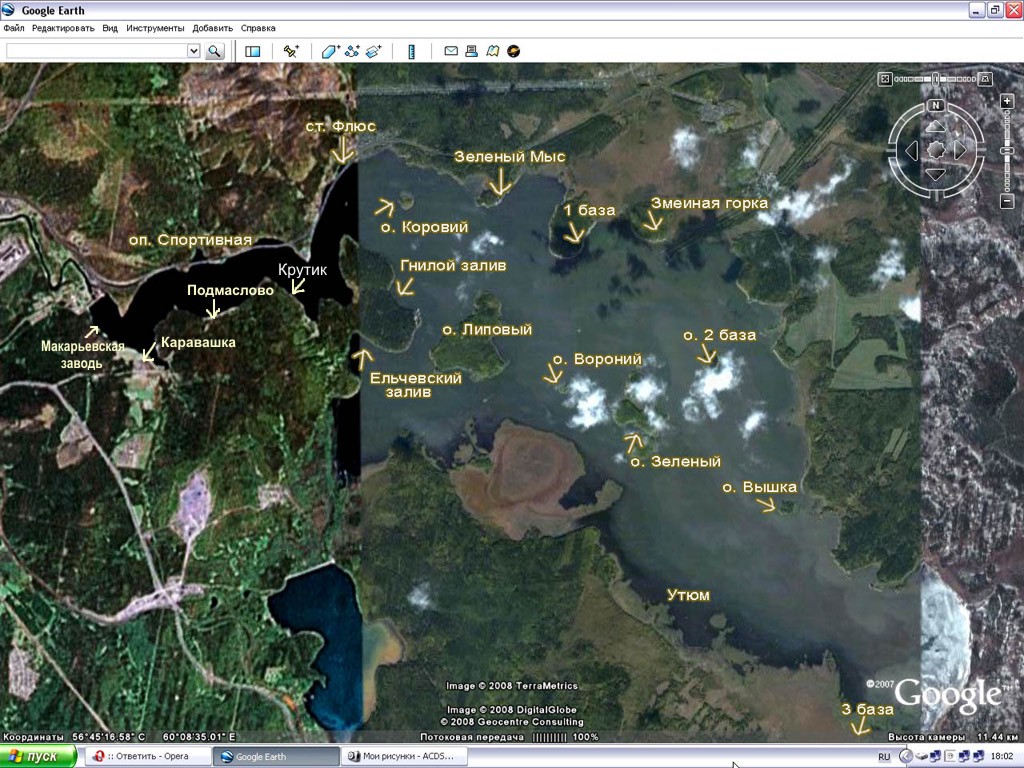The height and width of the screenshot is (768, 1024).
Task: Select the ruler measure tool
Action: click(411, 52)
